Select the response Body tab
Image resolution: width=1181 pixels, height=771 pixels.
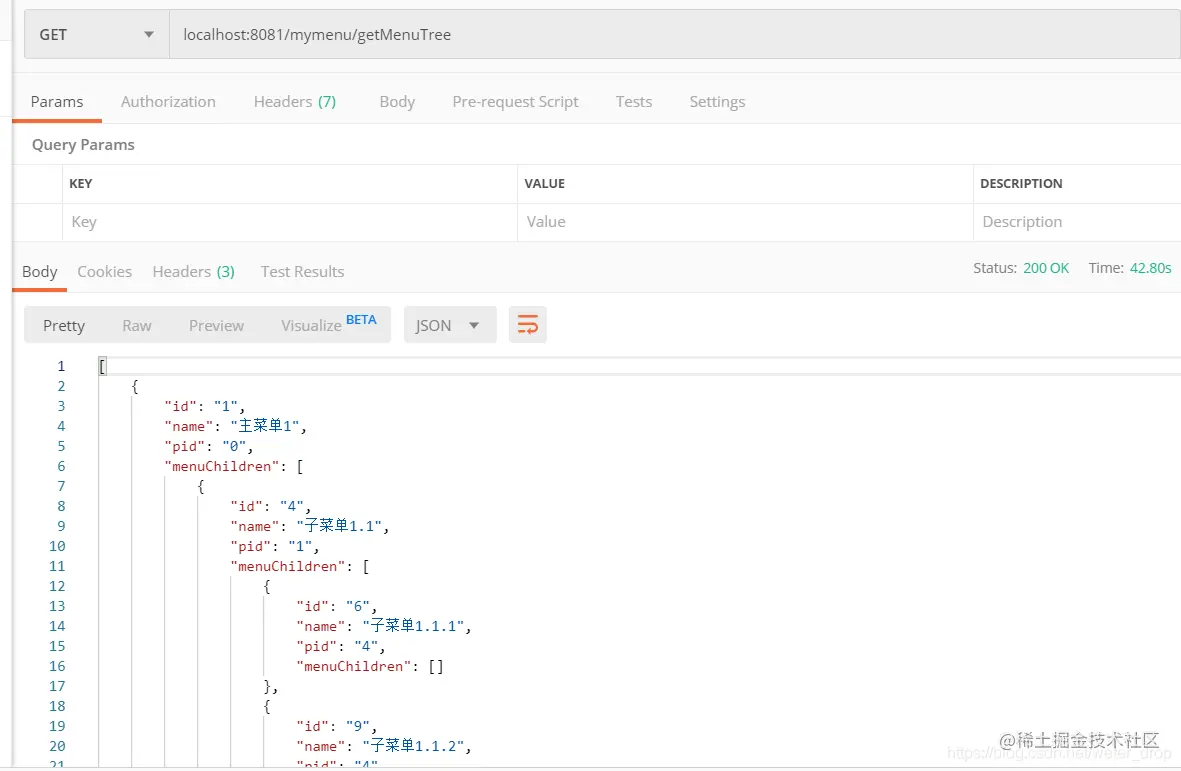coord(40,272)
